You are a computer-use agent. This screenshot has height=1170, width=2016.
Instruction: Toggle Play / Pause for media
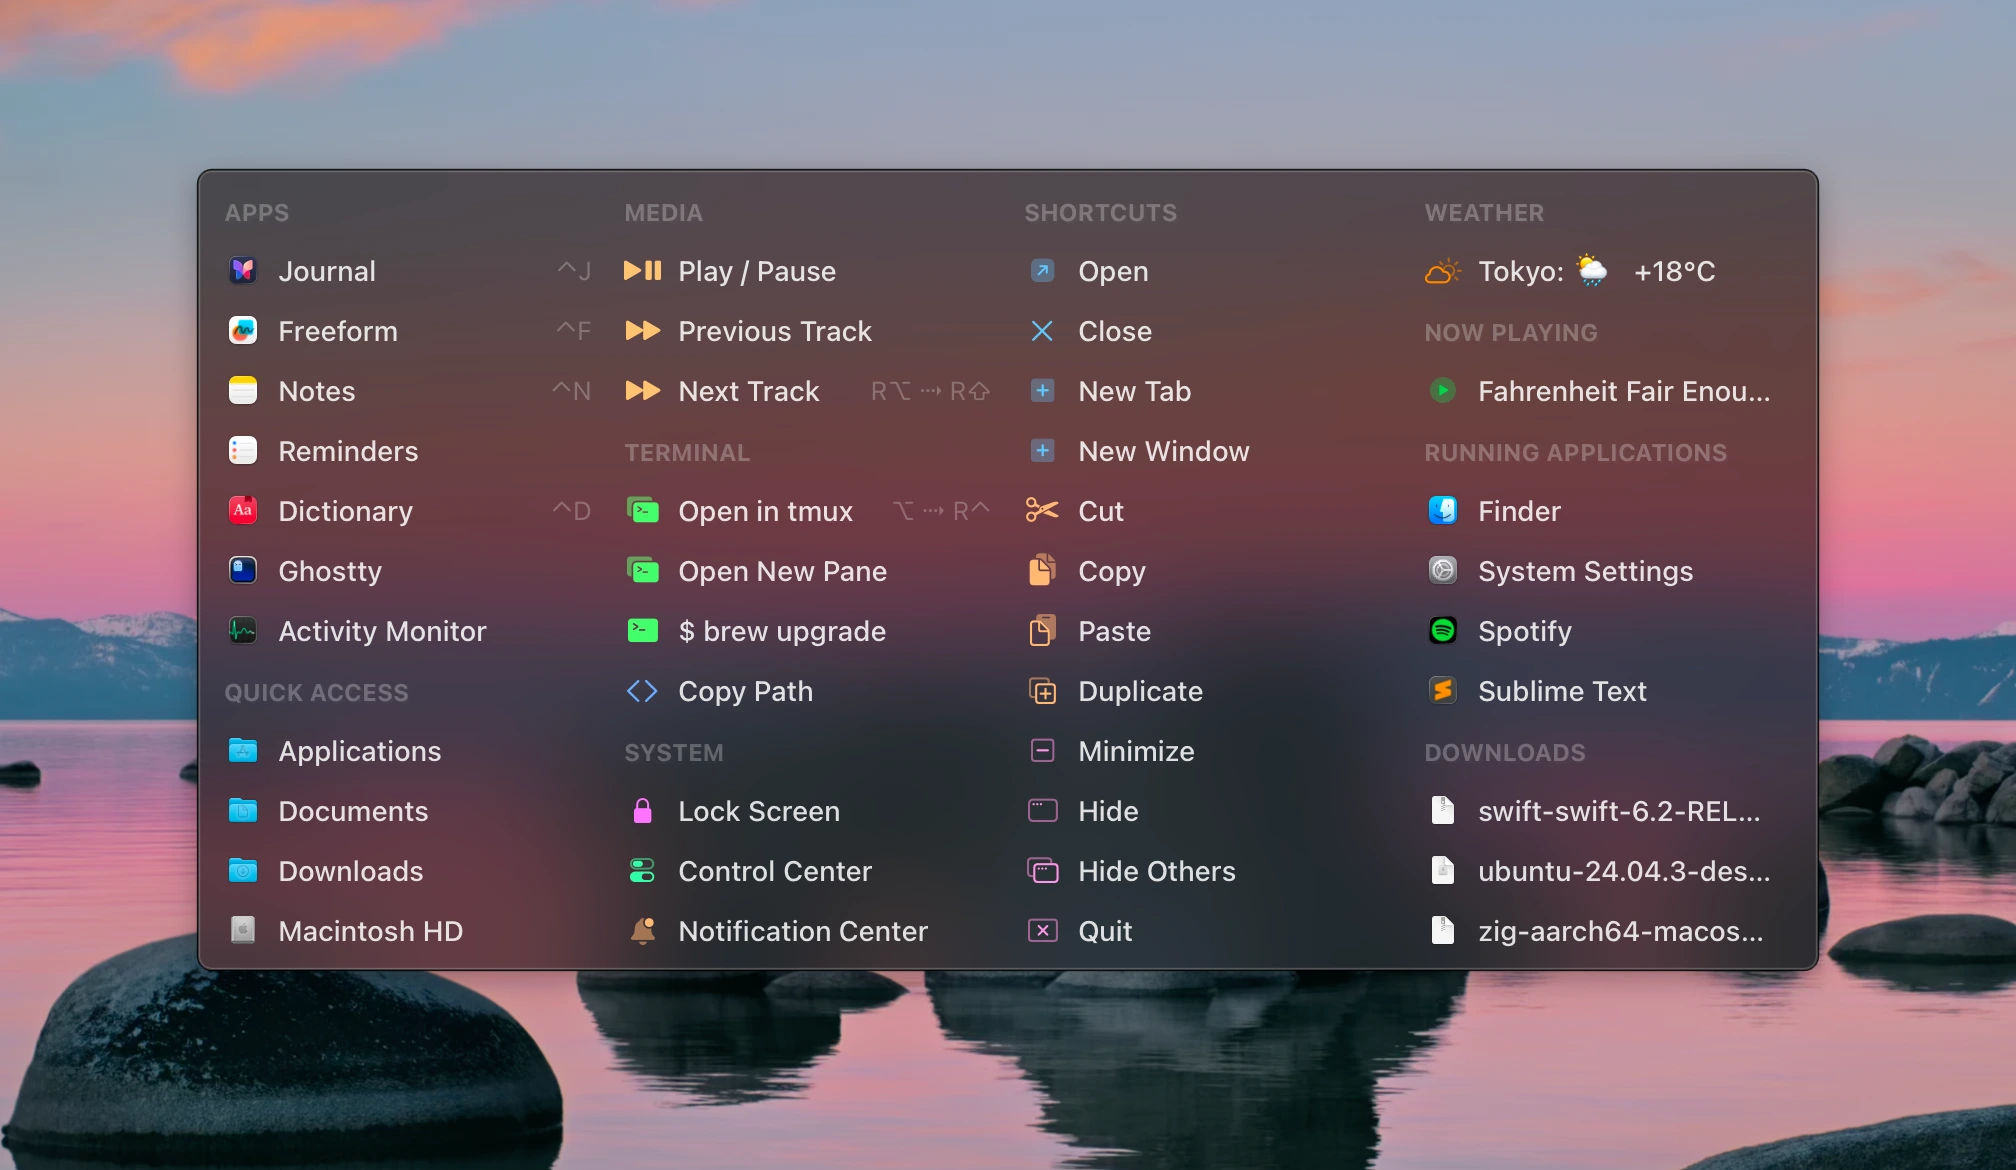click(756, 271)
